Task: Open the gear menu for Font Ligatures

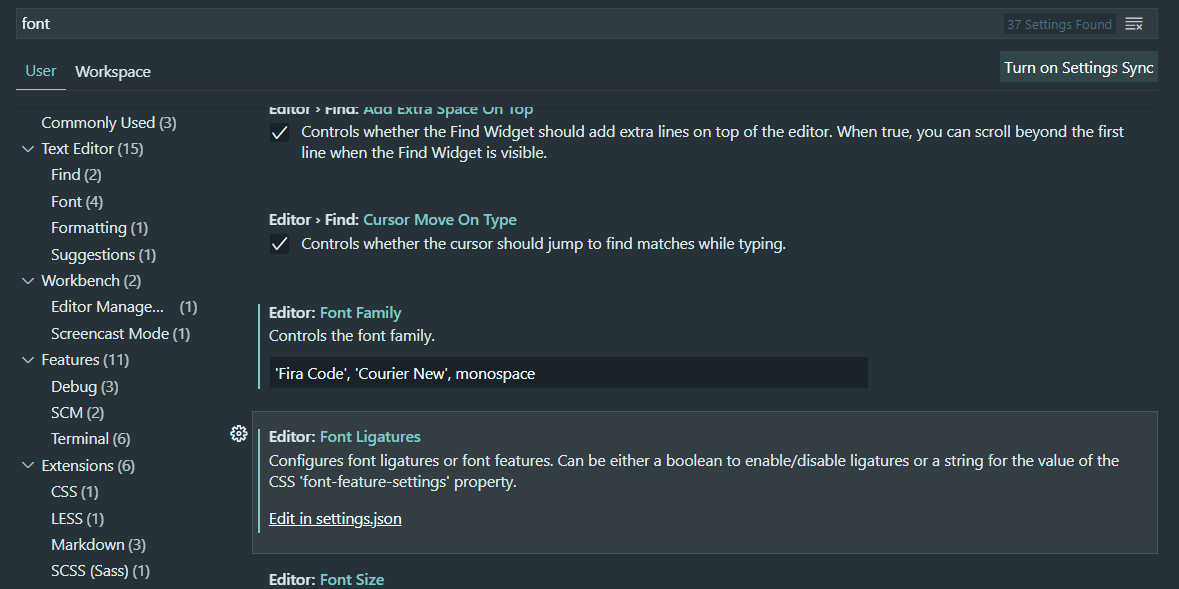Action: click(238, 433)
